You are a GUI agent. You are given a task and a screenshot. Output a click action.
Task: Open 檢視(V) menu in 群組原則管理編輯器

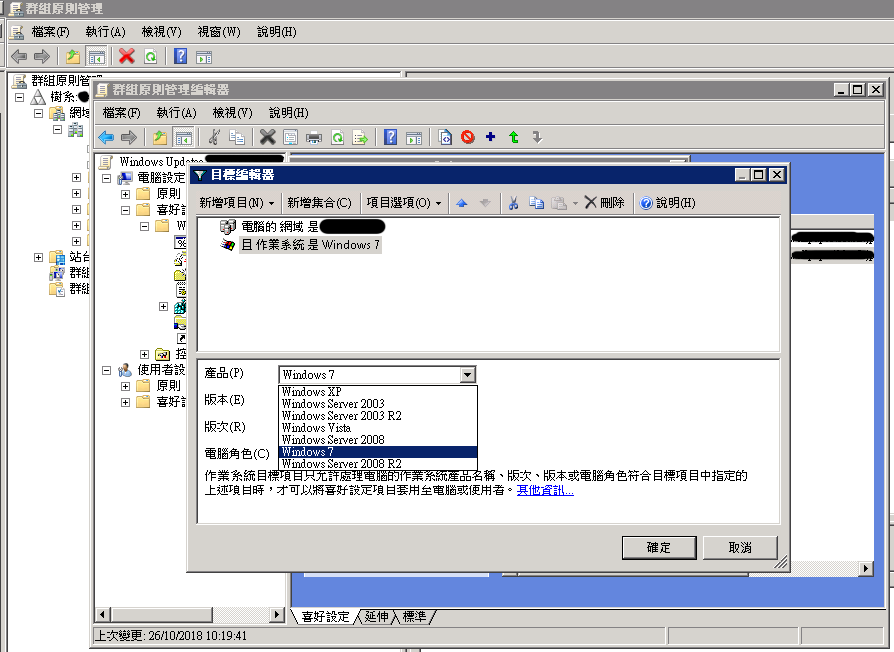232,113
